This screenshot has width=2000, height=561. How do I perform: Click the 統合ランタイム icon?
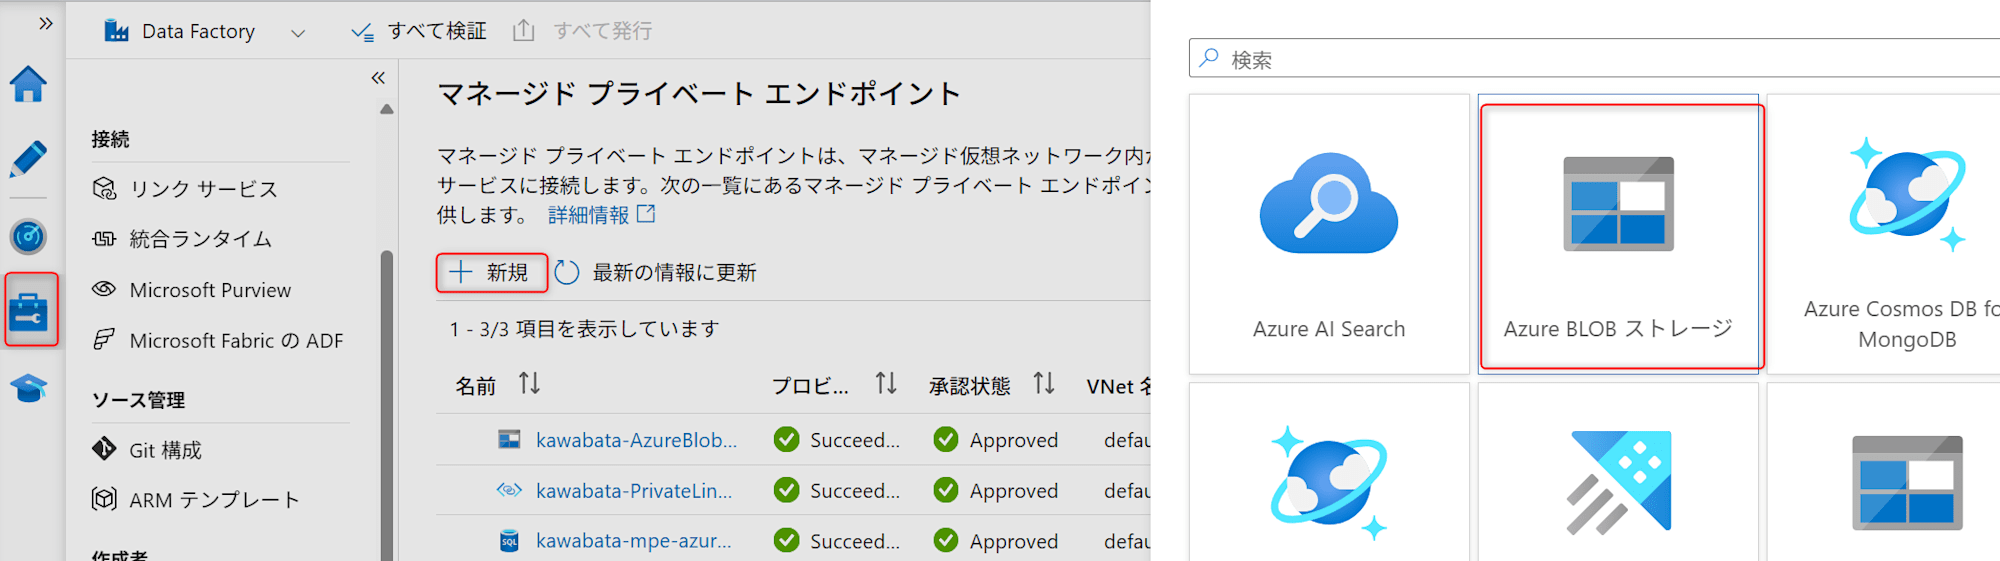(x=104, y=239)
